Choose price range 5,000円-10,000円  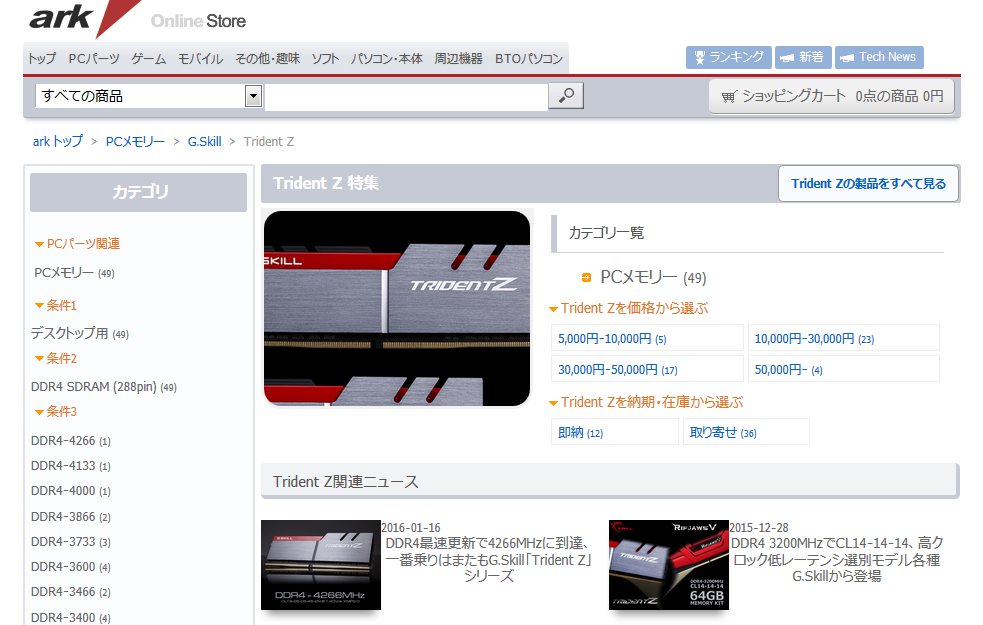(647, 338)
